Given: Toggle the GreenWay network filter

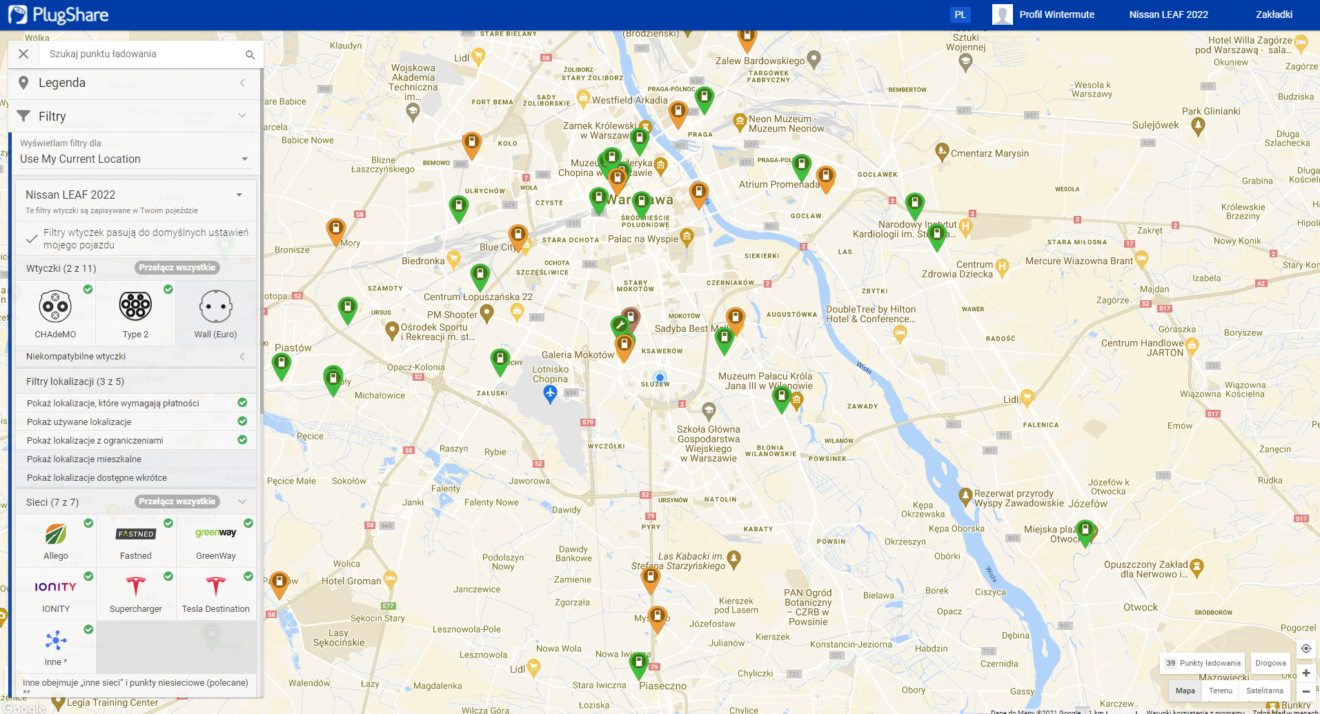Looking at the screenshot, I should pyautogui.click(x=215, y=541).
